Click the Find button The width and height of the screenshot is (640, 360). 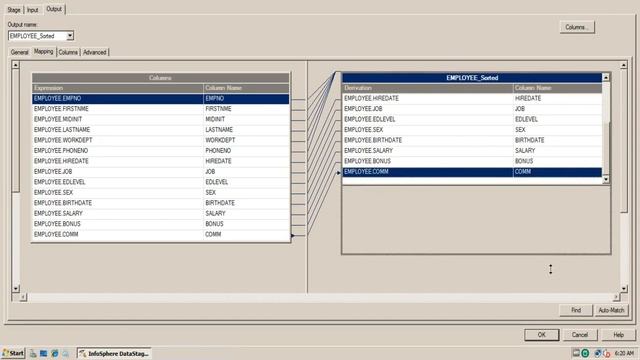576,310
